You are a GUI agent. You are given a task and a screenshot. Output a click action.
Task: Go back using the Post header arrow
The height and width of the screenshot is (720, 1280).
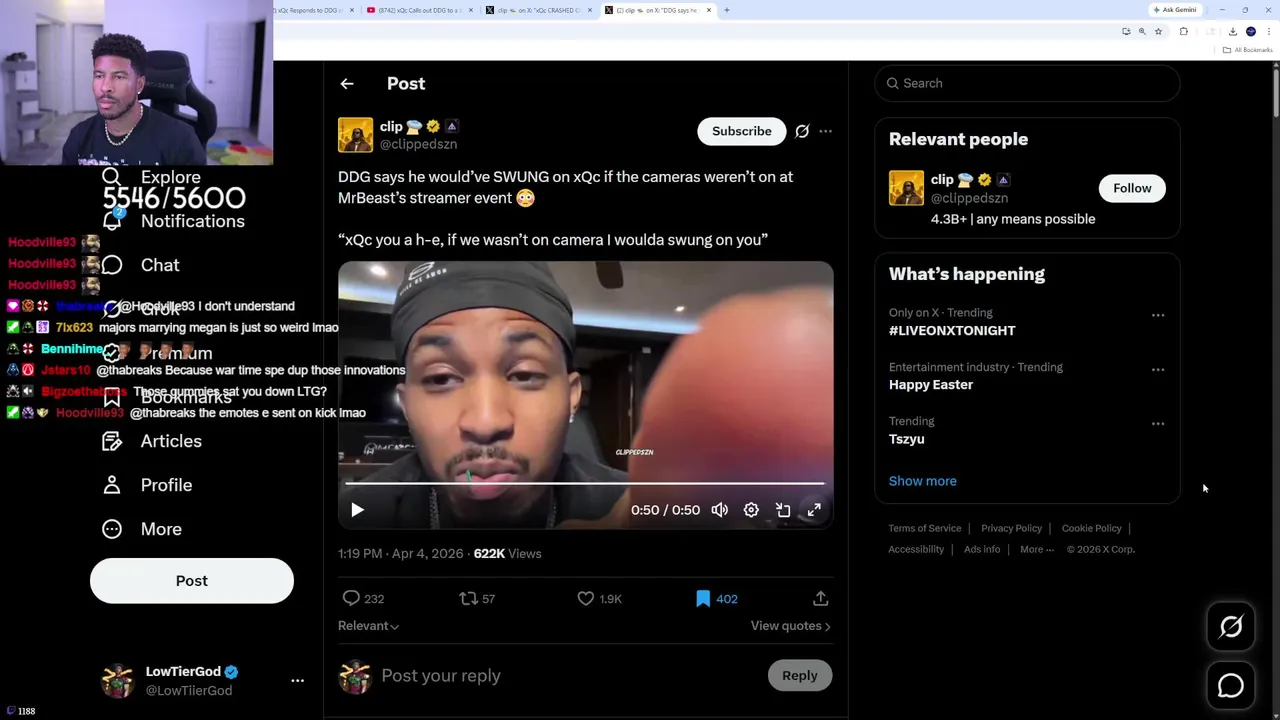[x=347, y=84]
